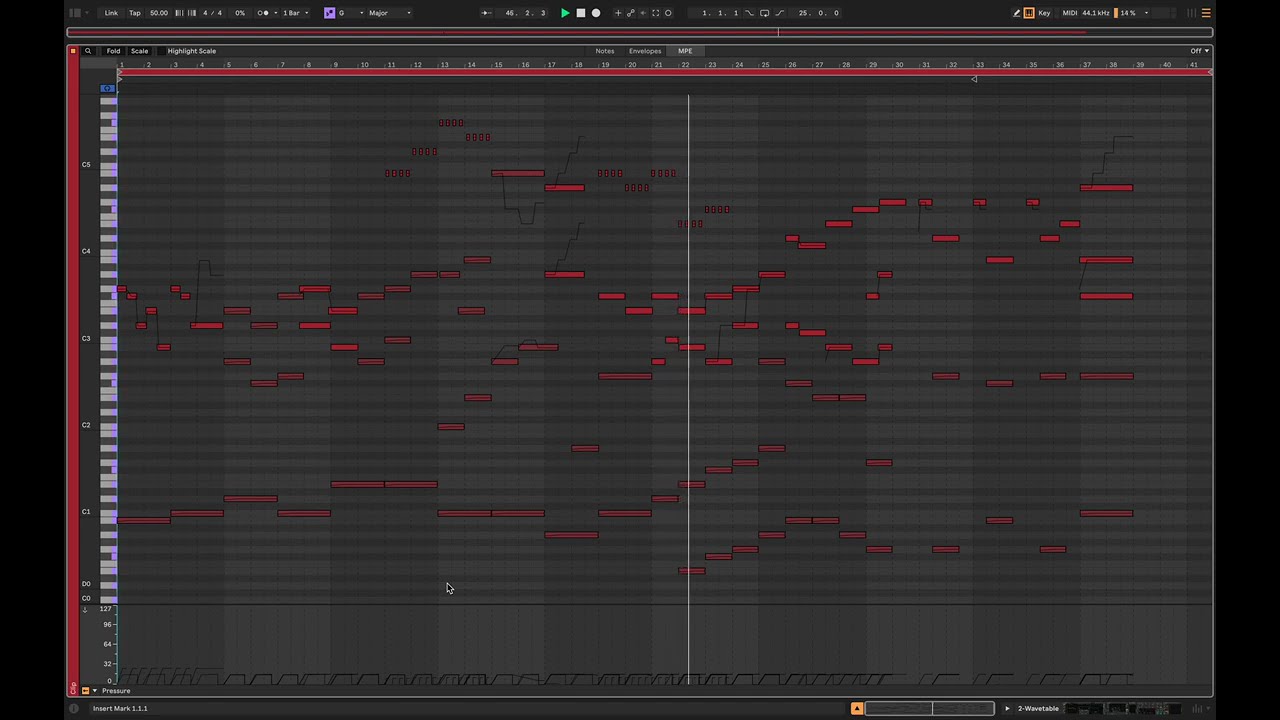1280x720 pixels.
Task: Click the magnifier zoom icon
Action: click(88, 51)
